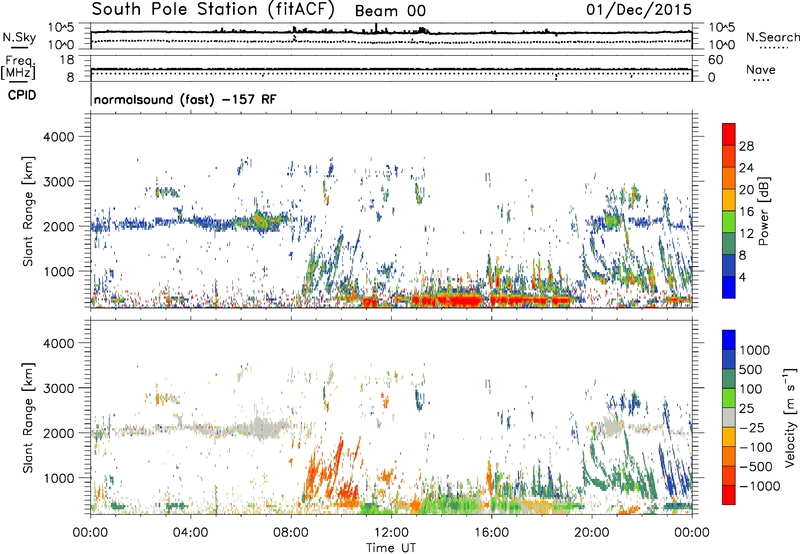The image size is (800, 554).
Task: Click the 'Nave' legend label
Action: (x=761, y=69)
